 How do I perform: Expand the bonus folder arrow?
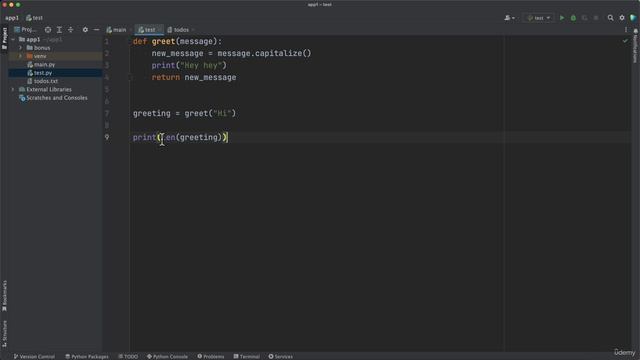click(20, 48)
